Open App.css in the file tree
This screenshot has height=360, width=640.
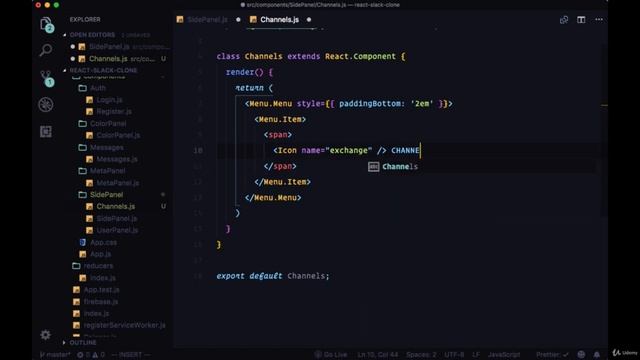click(x=103, y=242)
